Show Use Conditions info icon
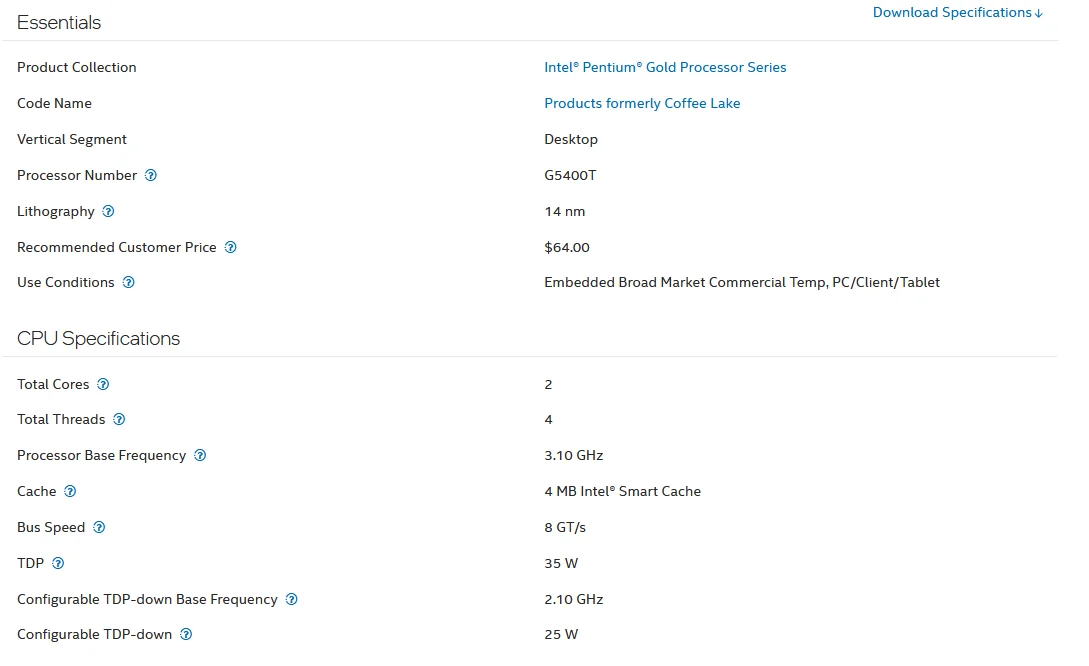Viewport: 1089px width, 666px height. tap(129, 282)
